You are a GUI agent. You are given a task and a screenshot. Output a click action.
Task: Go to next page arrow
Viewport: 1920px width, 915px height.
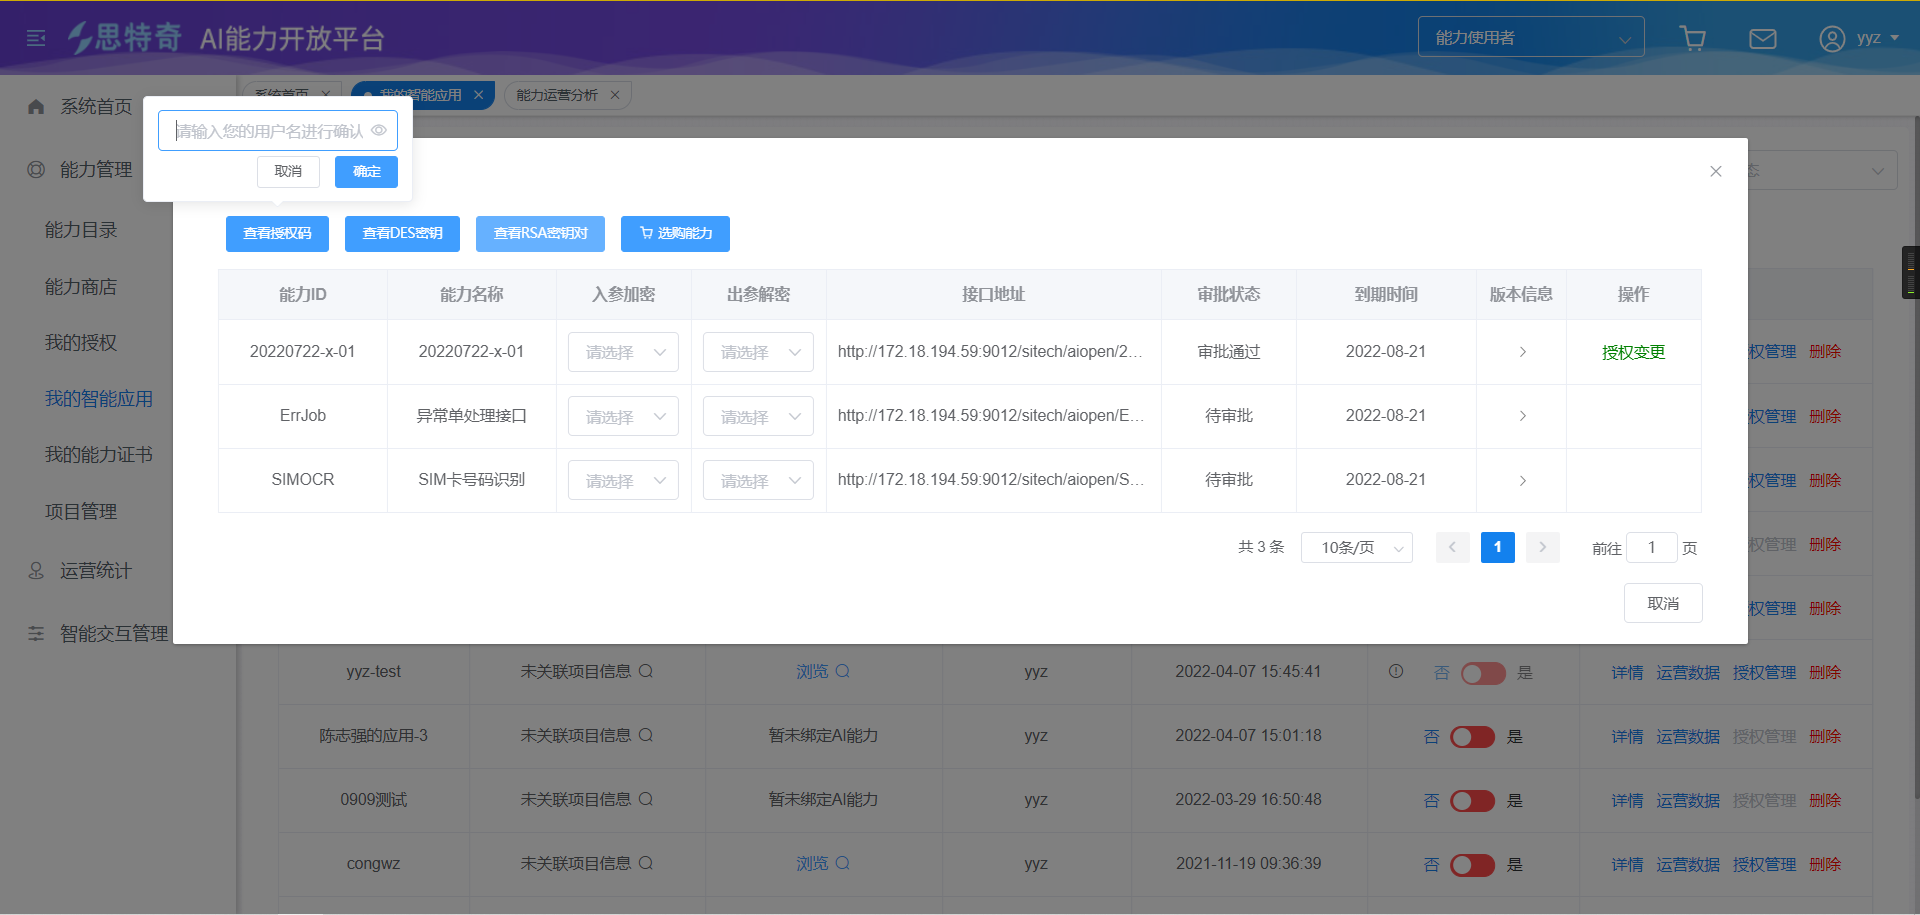(x=1542, y=547)
